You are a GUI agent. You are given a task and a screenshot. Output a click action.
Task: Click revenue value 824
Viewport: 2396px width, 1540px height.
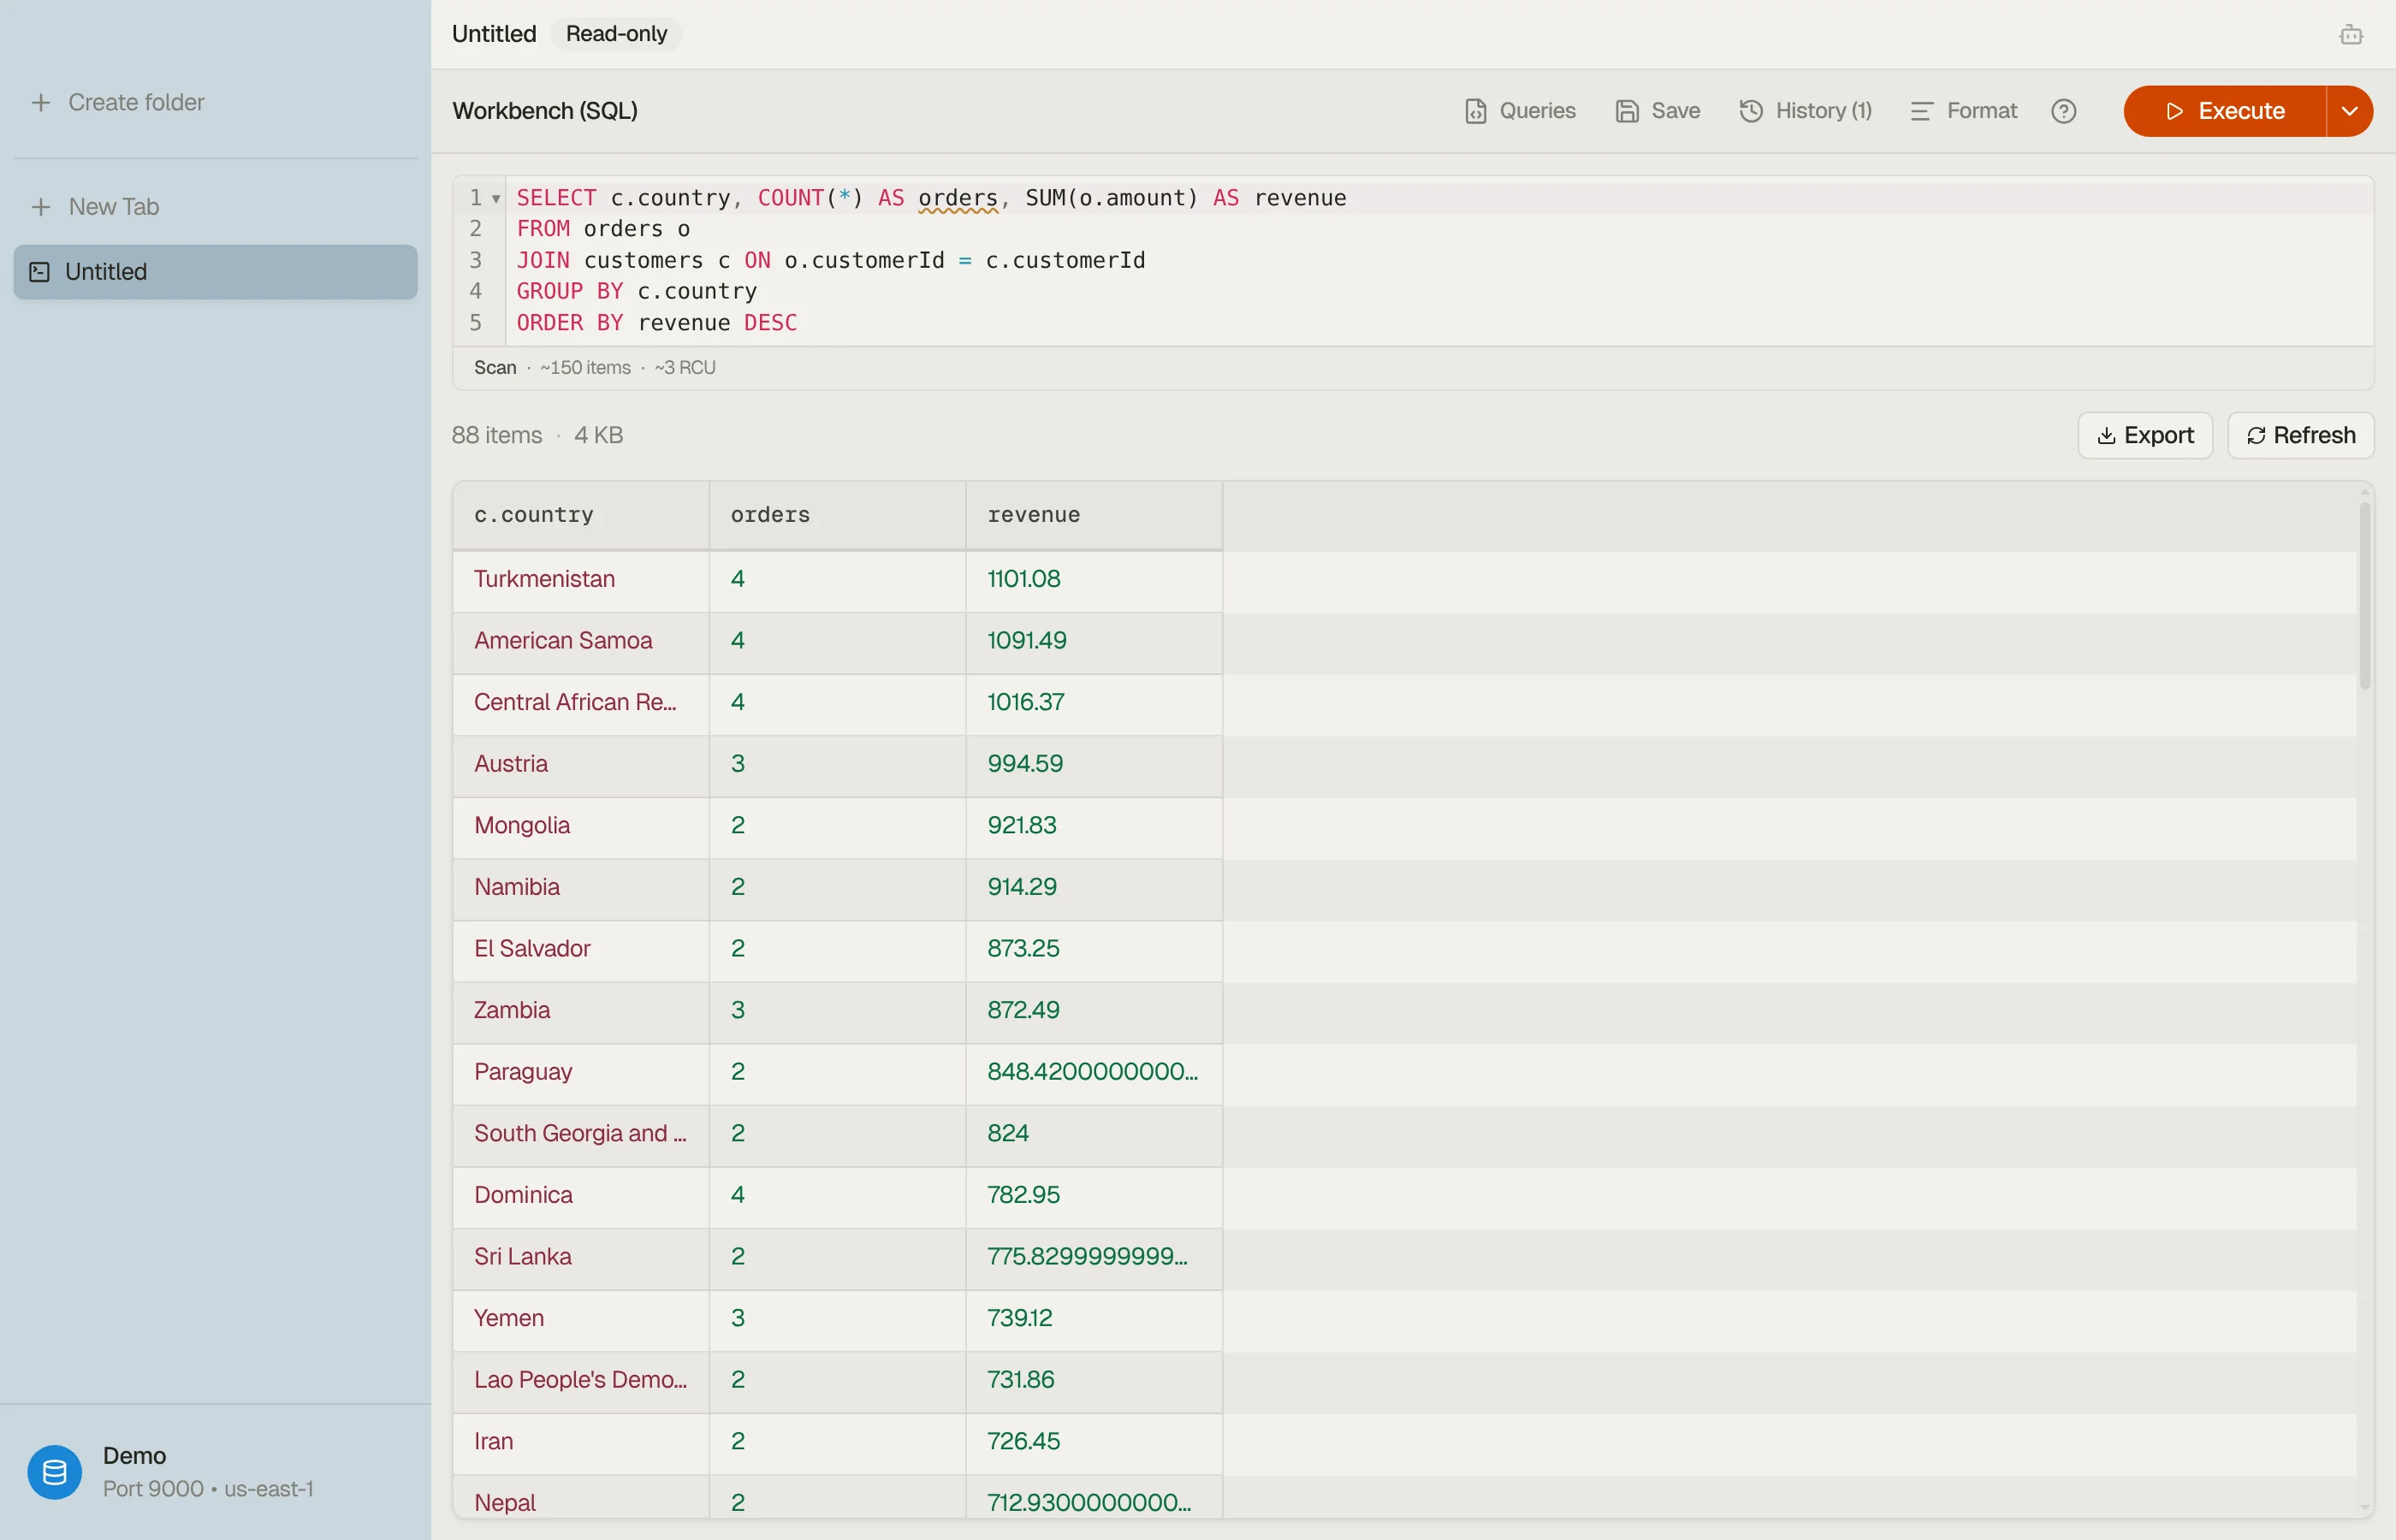tap(1008, 1134)
